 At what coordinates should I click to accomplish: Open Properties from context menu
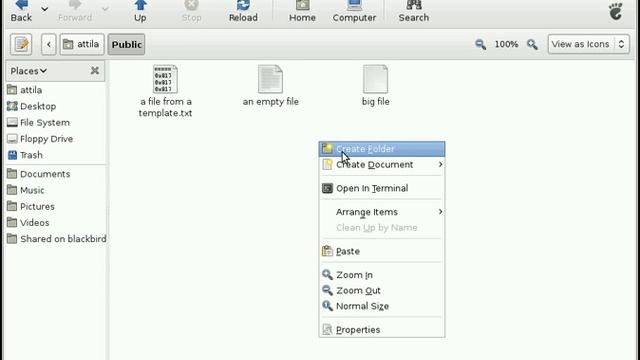click(382, 329)
